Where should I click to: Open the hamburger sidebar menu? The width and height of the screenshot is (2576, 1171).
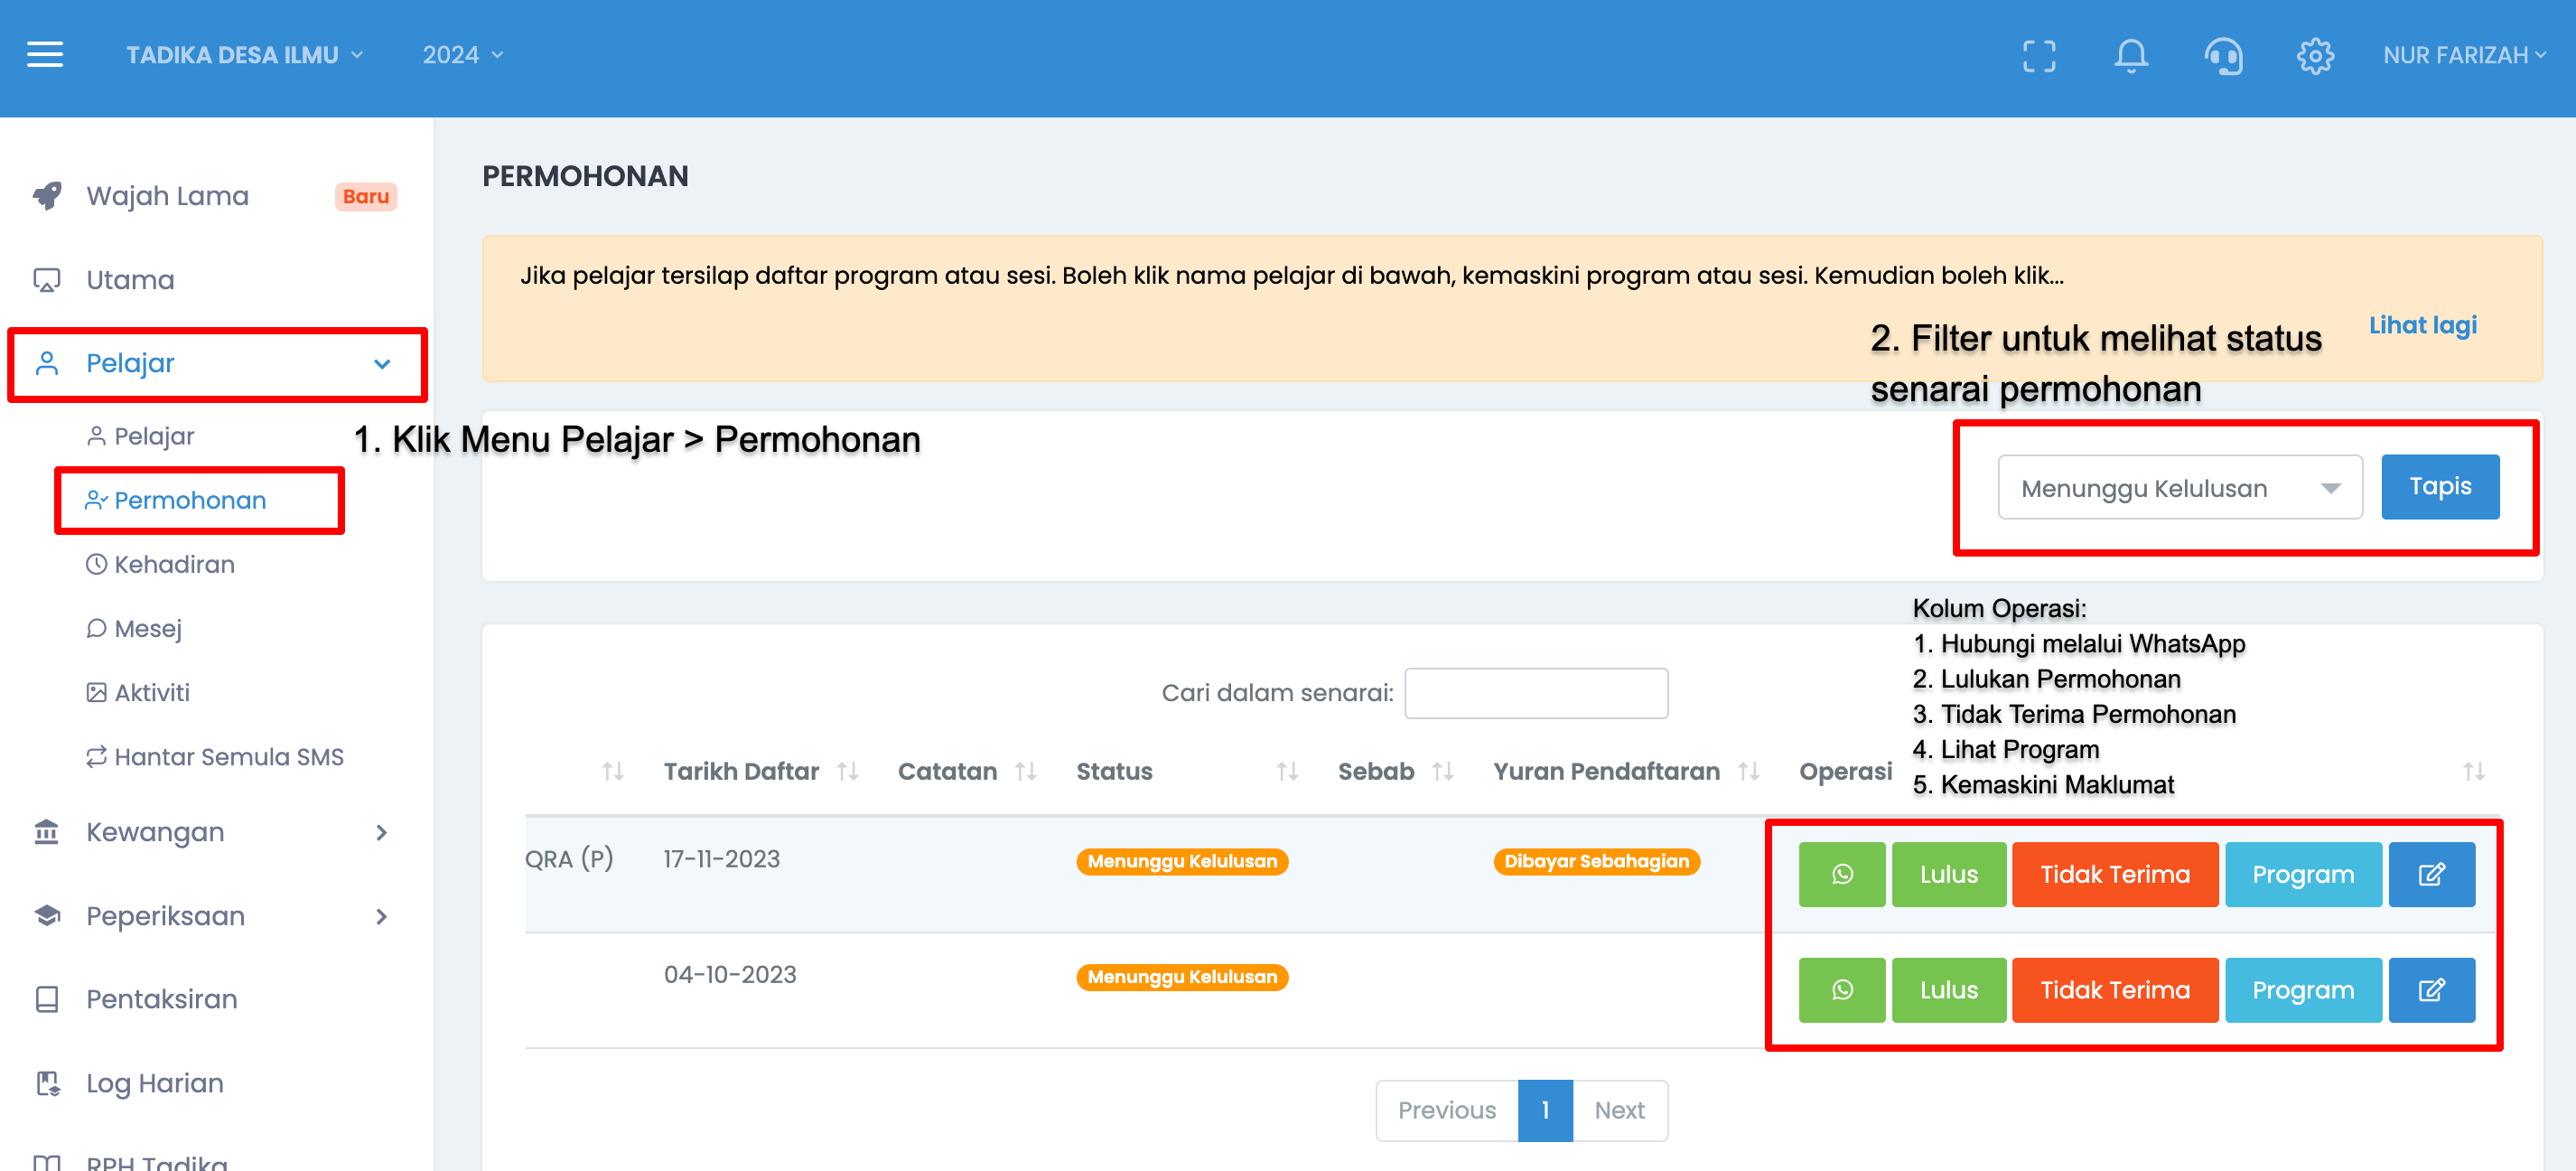tap(45, 55)
